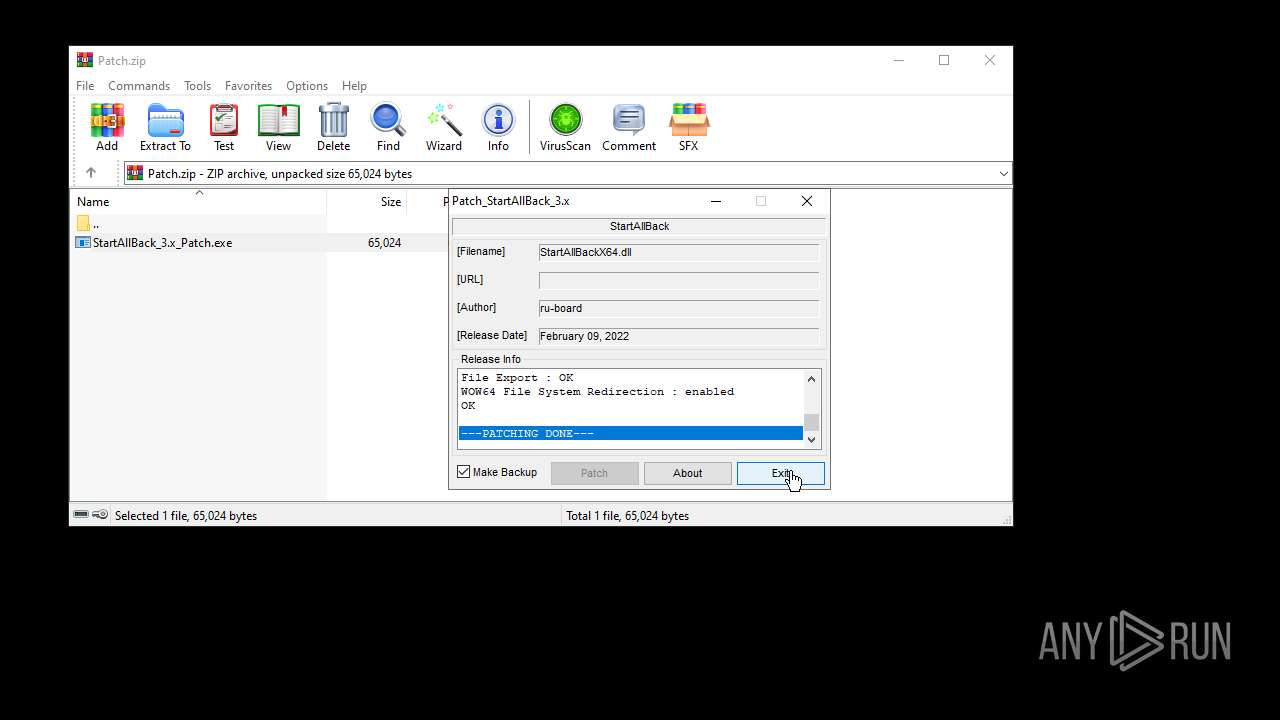Screen dimensions: 1280x720
Task: Click the 'File Export : OK' log line
Action: [517, 378]
